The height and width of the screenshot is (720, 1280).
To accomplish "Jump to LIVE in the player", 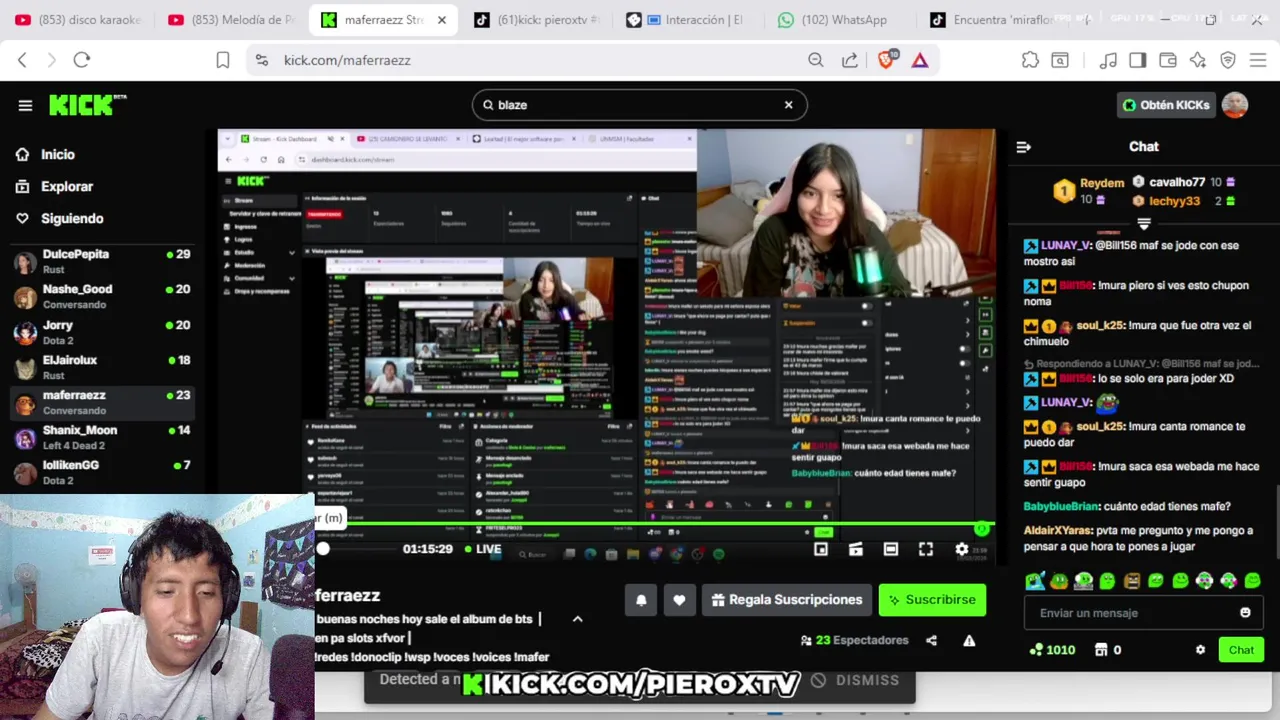I will coord(483,549).
